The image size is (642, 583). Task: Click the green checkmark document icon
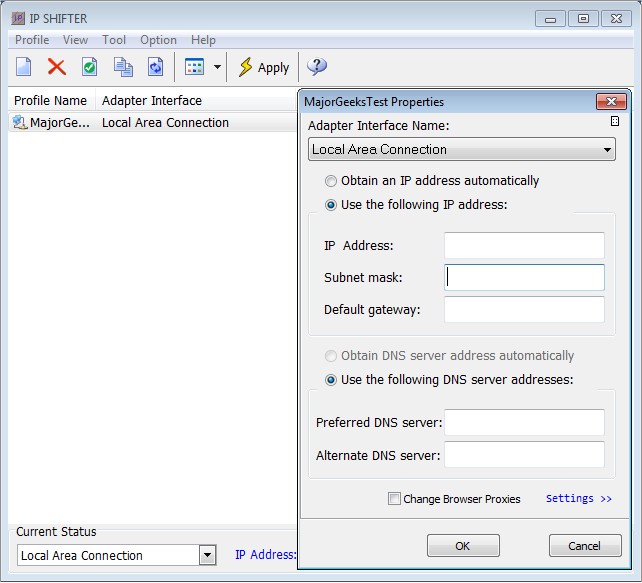89,67
